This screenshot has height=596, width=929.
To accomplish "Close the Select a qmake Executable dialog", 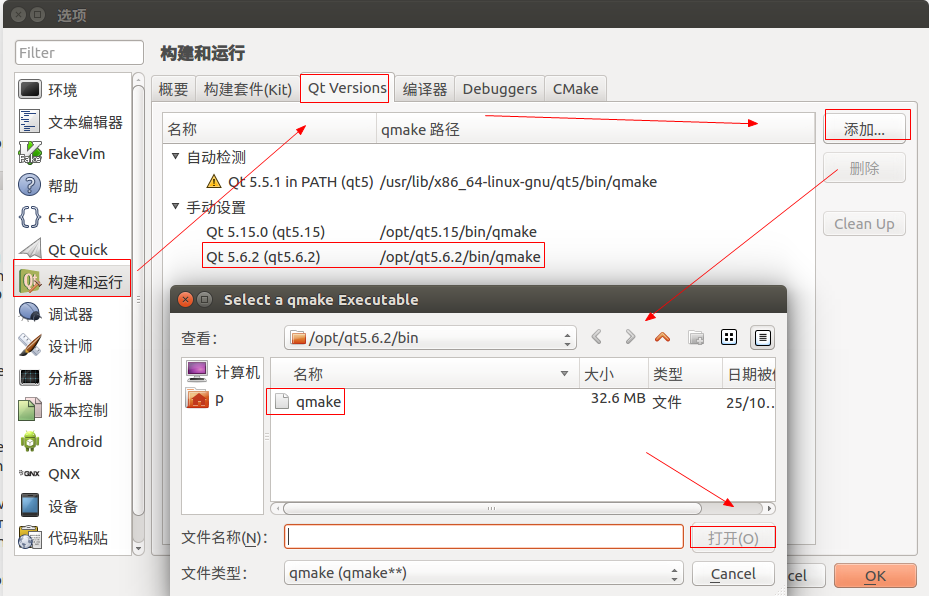I will coord(185,299).
